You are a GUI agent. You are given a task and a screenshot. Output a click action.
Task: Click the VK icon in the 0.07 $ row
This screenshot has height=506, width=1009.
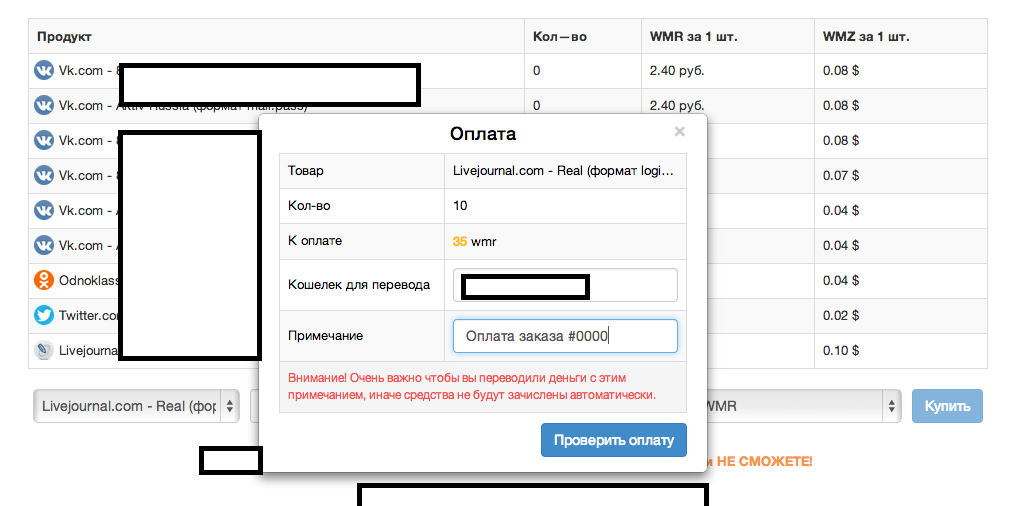pyautogui.click(x=44, y=175)
